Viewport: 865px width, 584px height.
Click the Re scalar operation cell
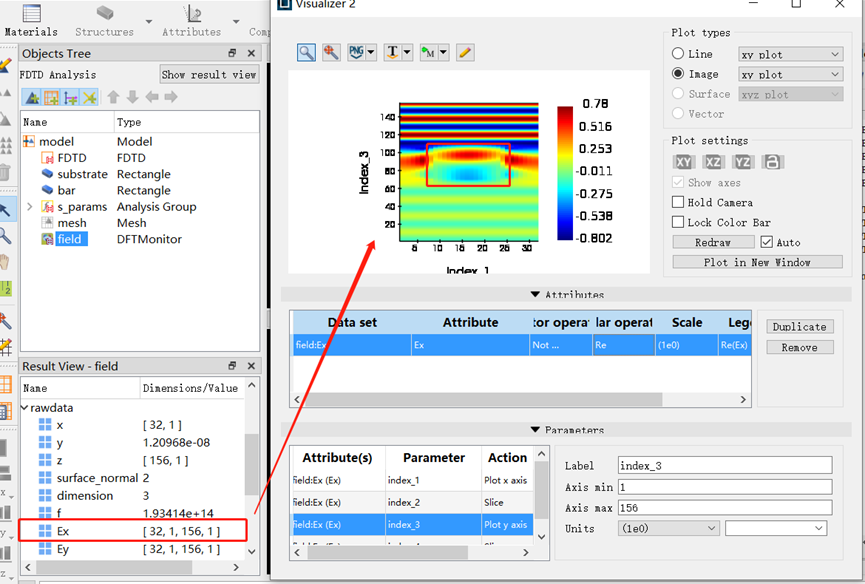point(623,345)
